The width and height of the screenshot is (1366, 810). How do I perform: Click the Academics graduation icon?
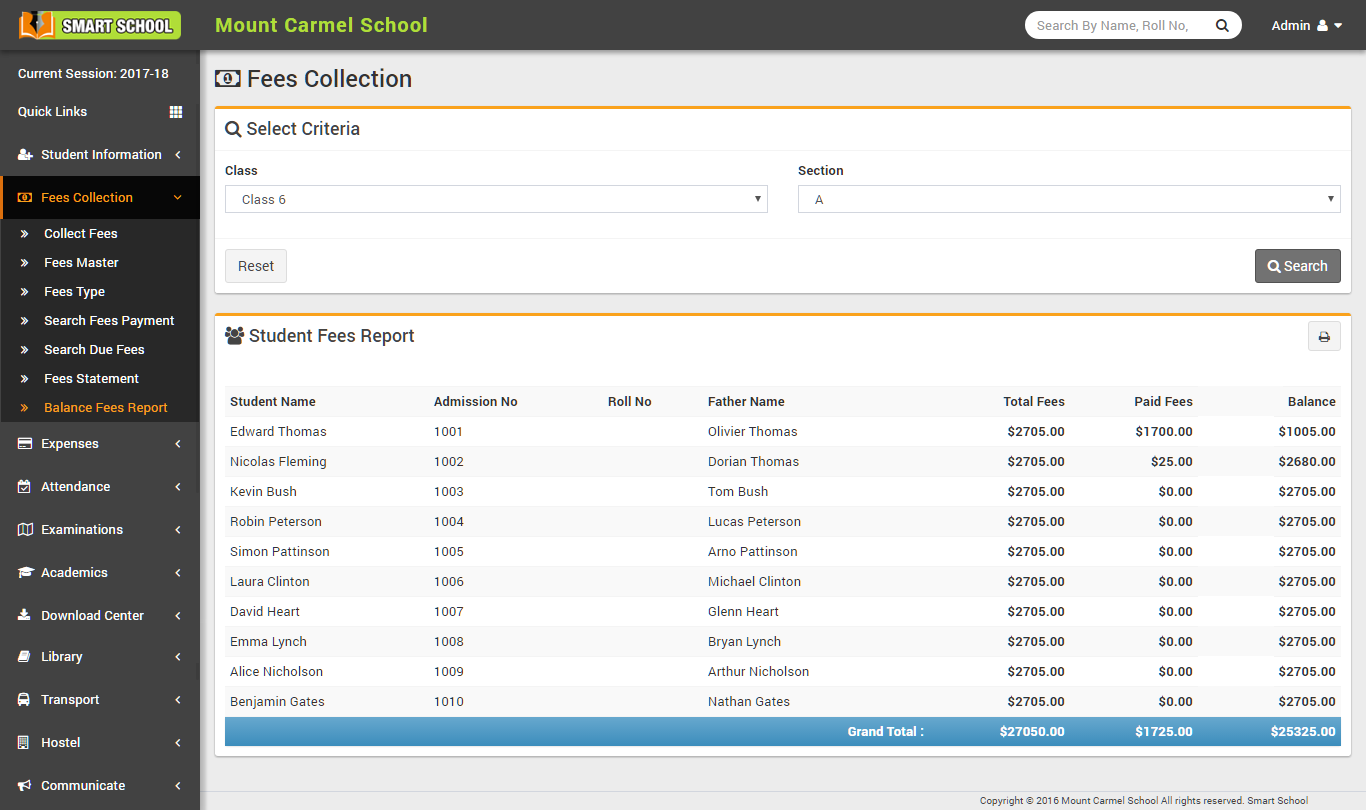pos(23,572)
